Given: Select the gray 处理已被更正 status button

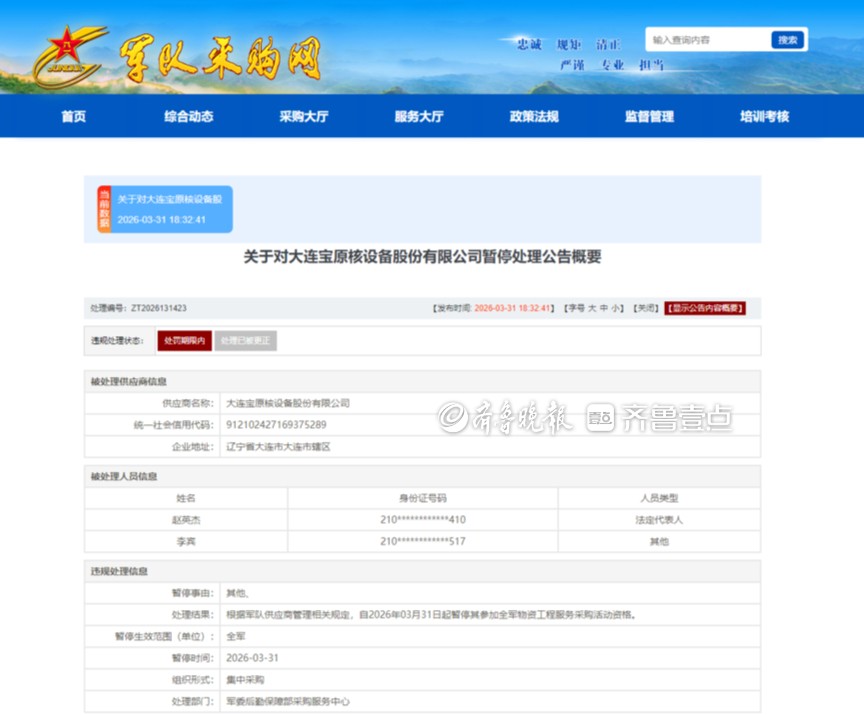Looking at the screenshot, I should pyautogui.click(x=246, y=341).
